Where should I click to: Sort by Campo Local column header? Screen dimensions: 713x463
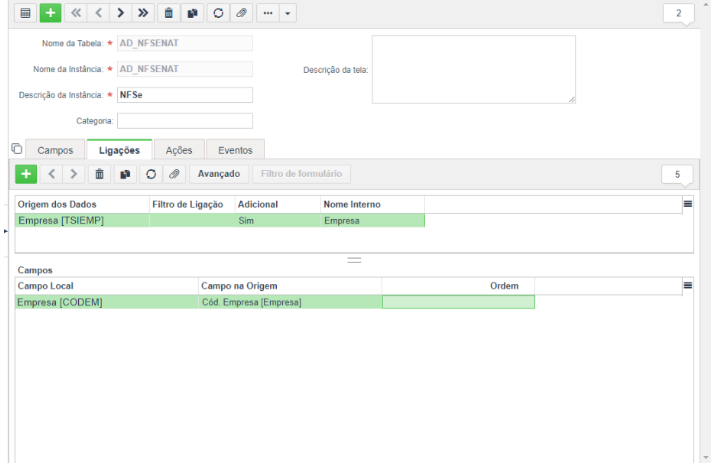[x=106, y=286]
